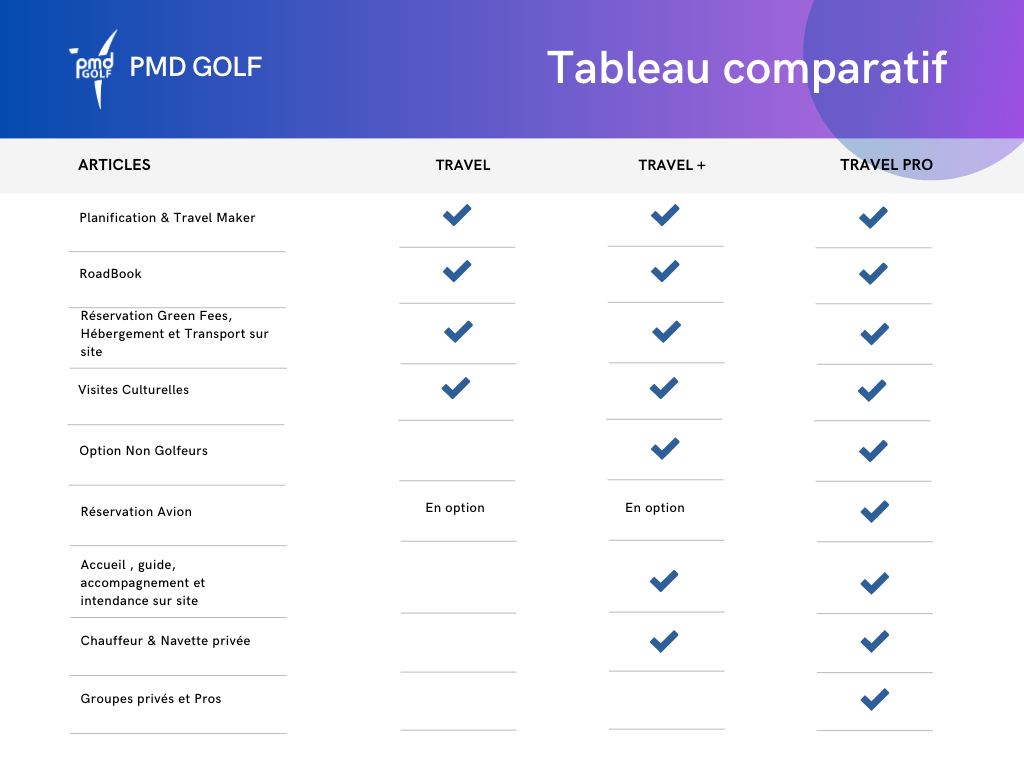Click 'En option' under the Travel column
Screen dimensions: 1024x768
pos(455,508)
